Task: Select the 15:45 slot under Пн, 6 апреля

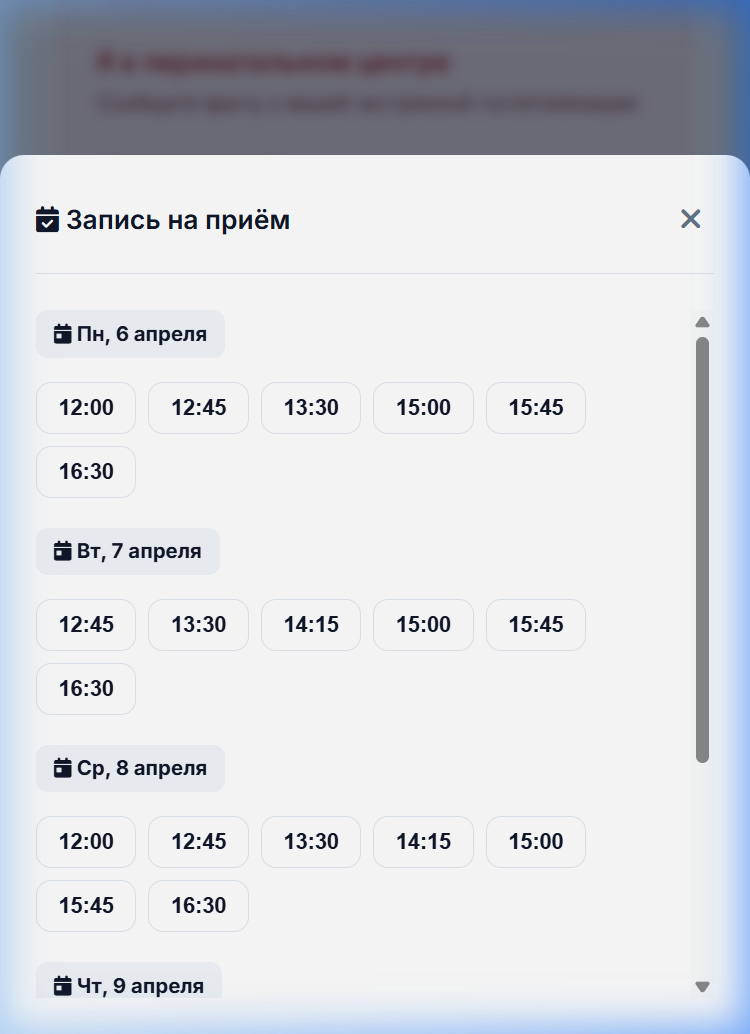Action: pos(535,407)
